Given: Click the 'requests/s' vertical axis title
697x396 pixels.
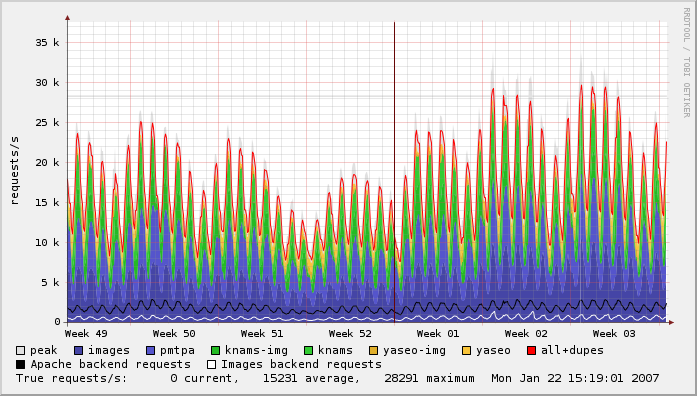Looking at the screenshot, I should pyautogui.click(x=15, y=171).
